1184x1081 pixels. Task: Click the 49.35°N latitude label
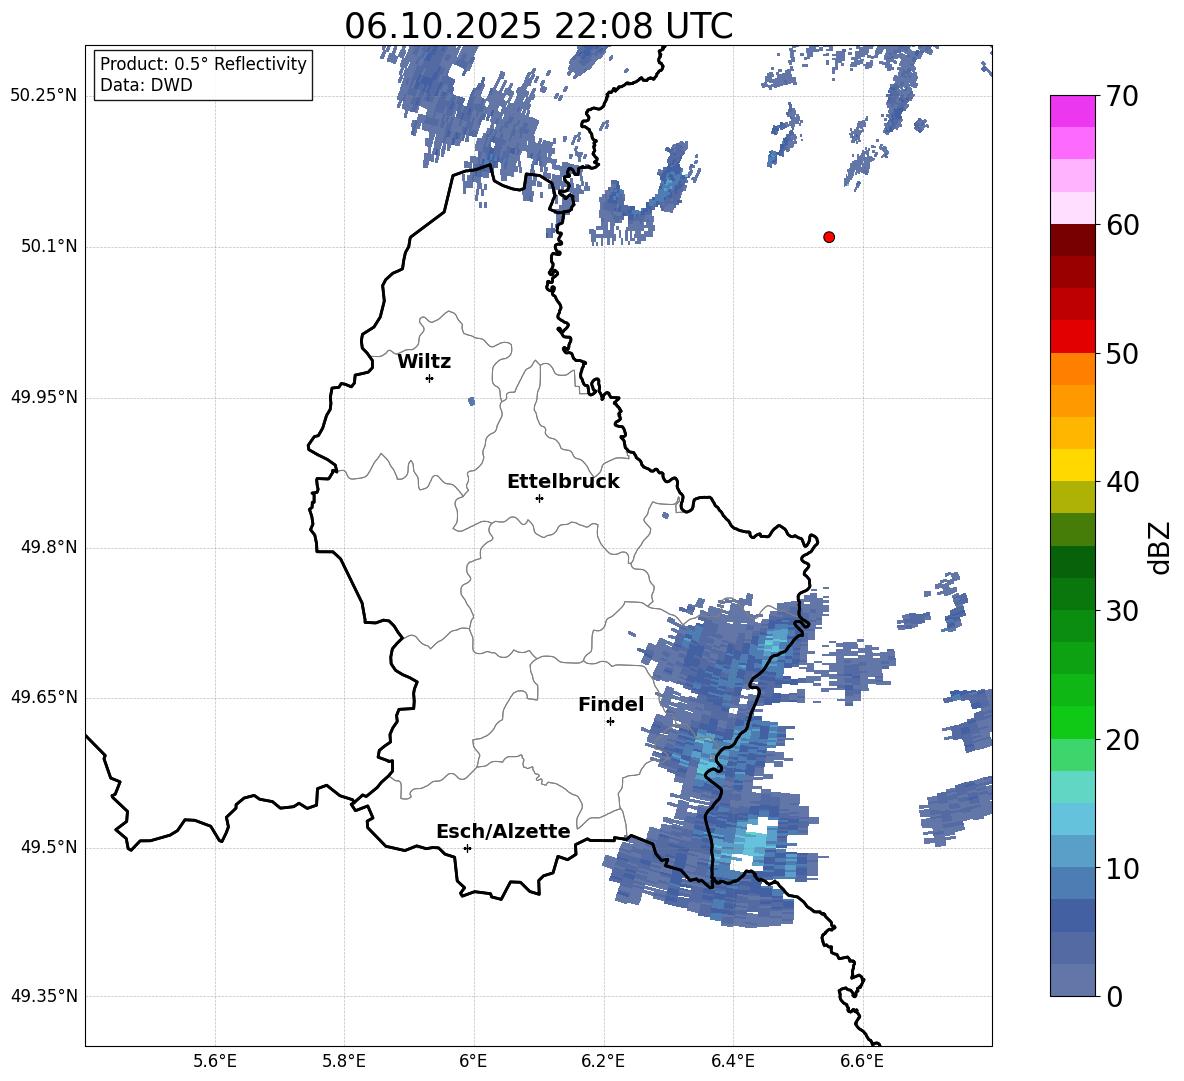[x=44, y=996]
